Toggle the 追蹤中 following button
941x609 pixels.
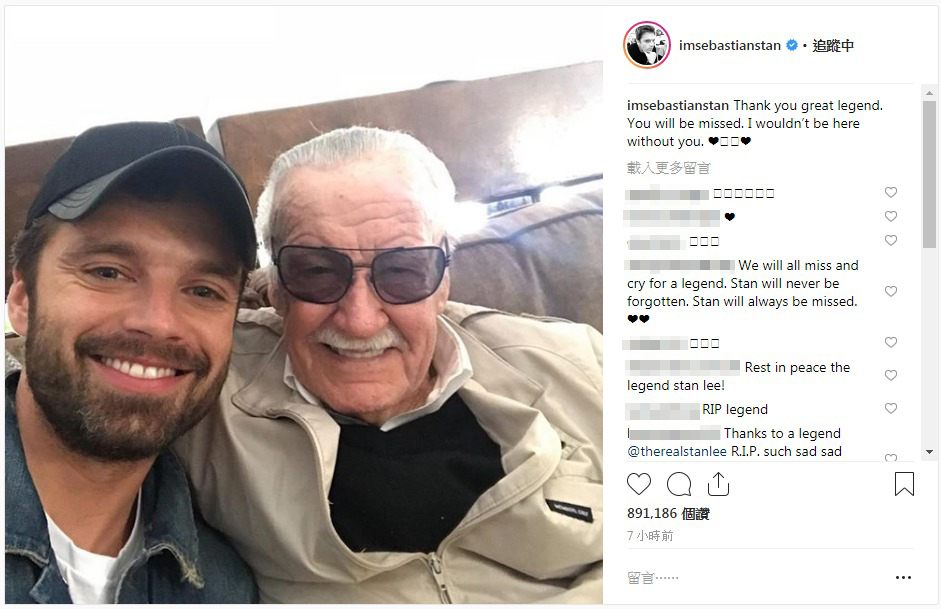833,46
